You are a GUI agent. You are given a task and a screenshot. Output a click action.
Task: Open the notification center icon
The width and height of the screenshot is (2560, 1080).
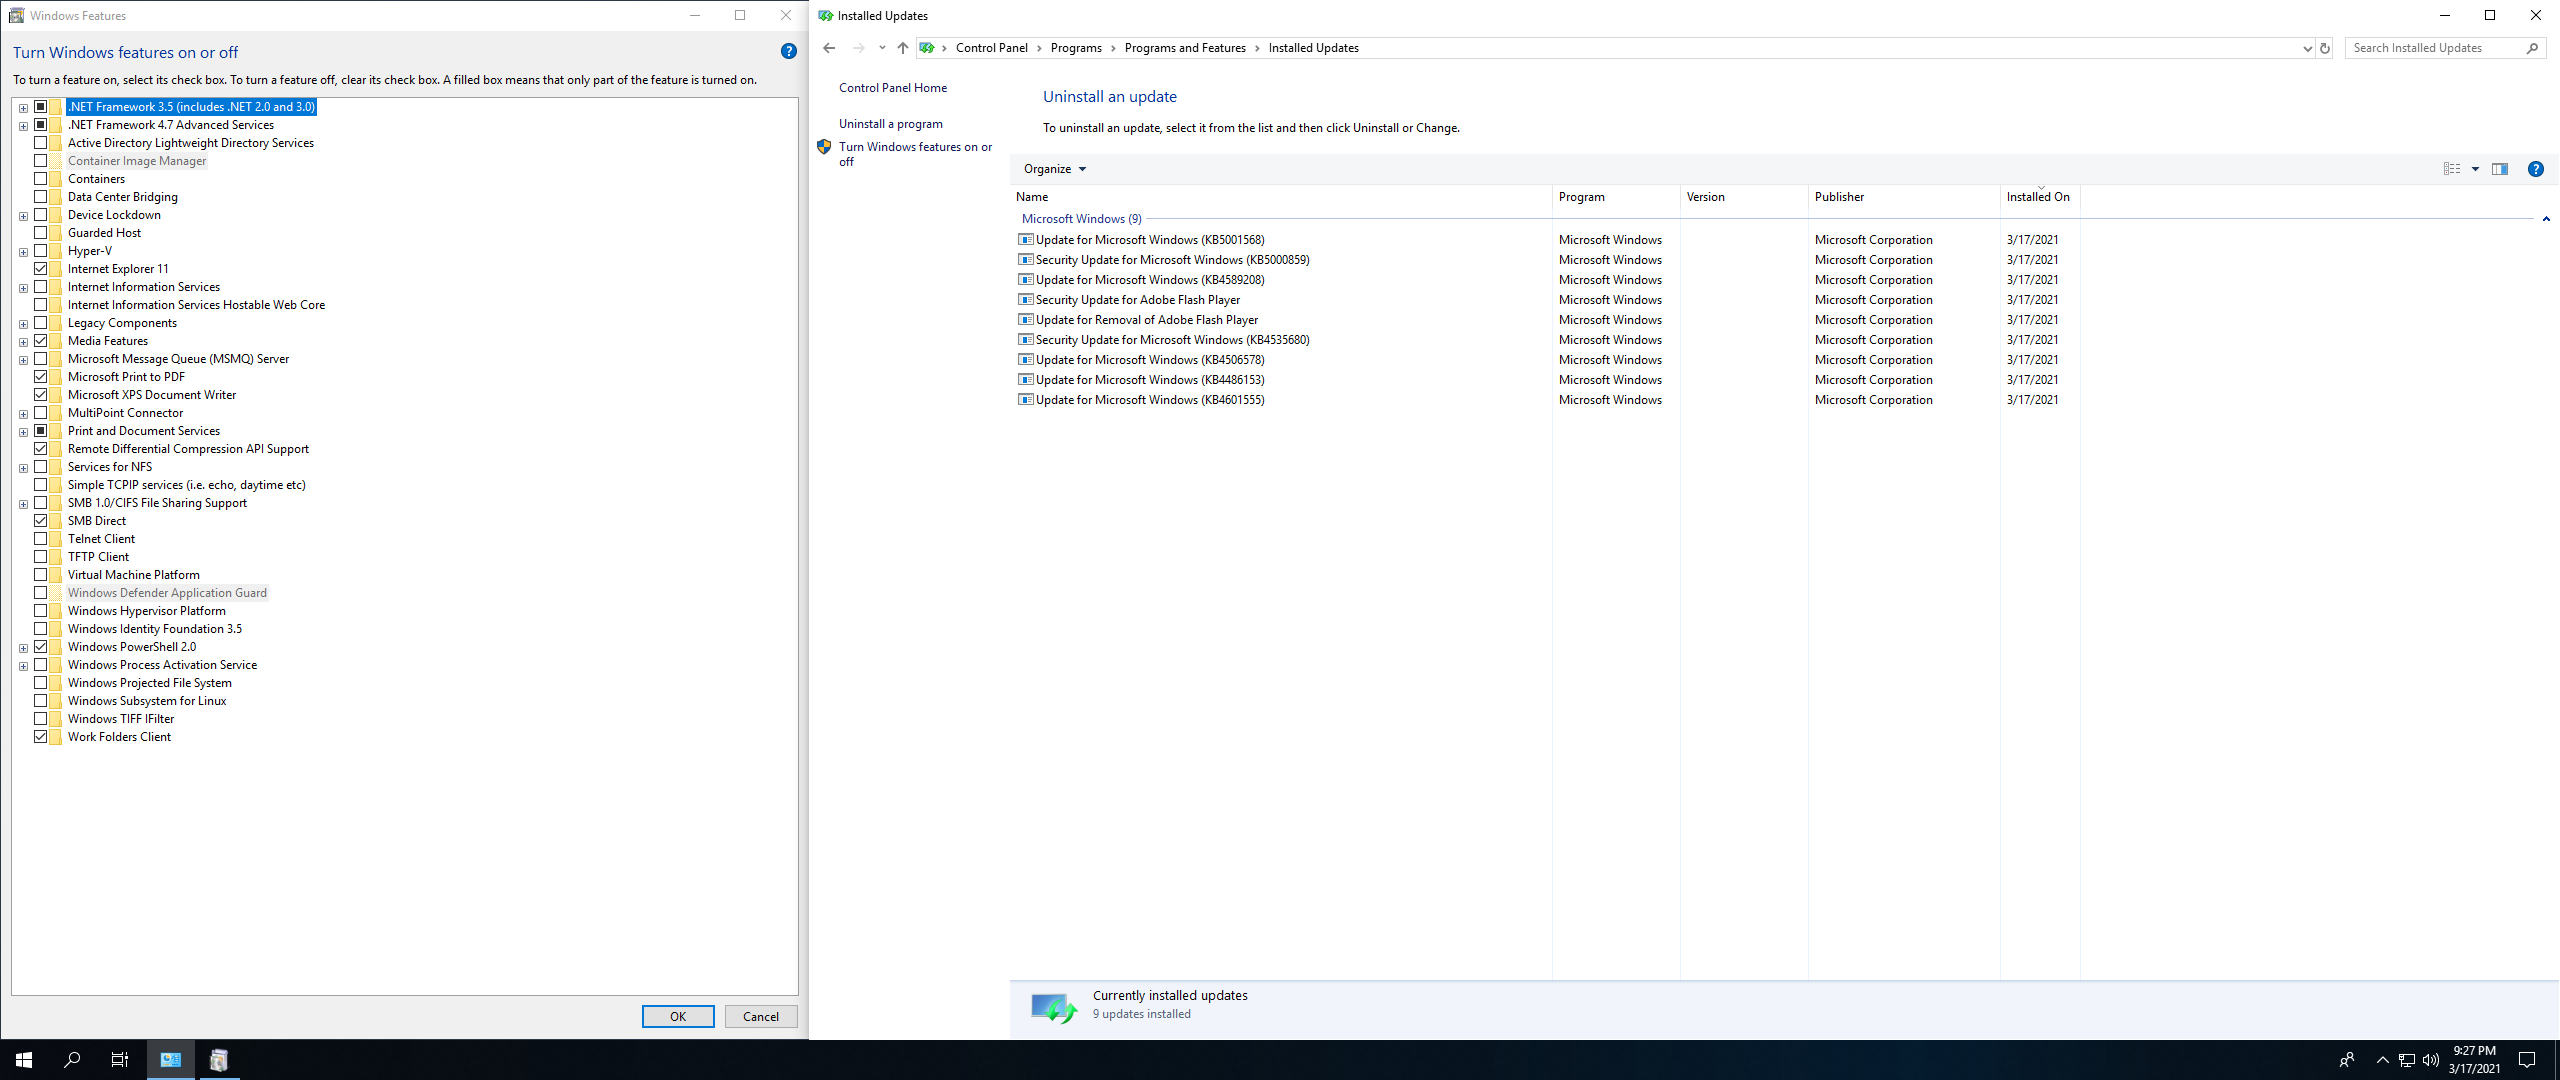2527,1060
